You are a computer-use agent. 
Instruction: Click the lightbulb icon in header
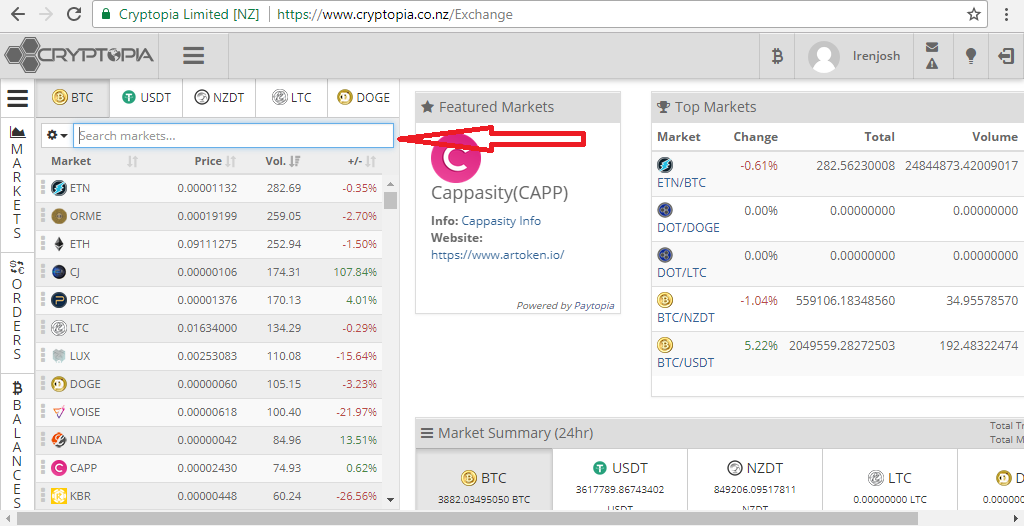point(971,56)
